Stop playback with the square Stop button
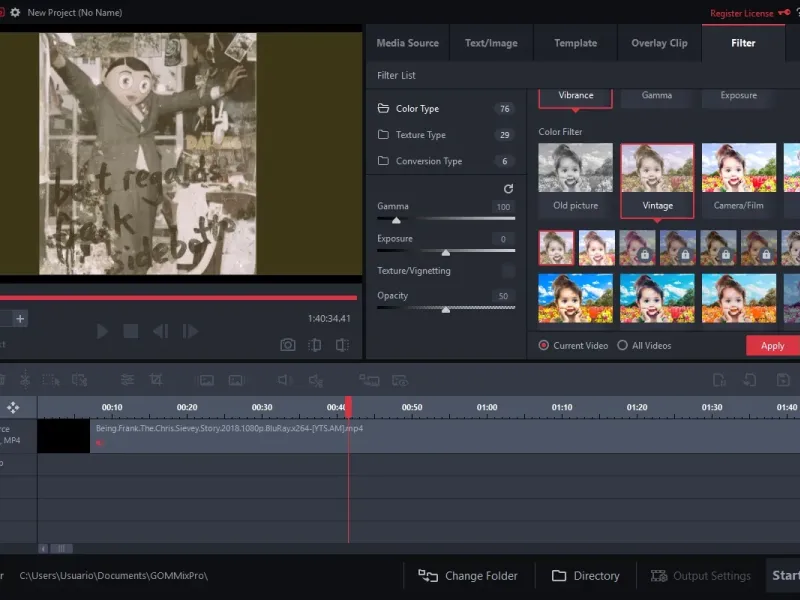The image size is (800, 600). (x=130, y=331)
